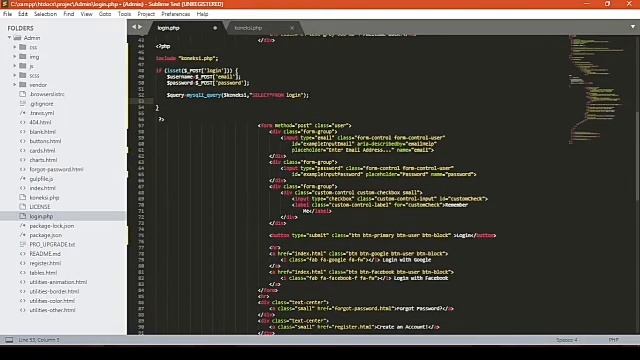Open register.html in the sidebar
This screenshot has width=640, height=360.
coord(45,263)
